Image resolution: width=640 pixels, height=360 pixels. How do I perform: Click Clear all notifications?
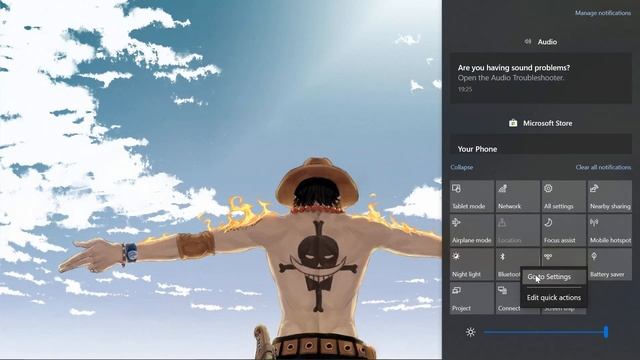603,167
